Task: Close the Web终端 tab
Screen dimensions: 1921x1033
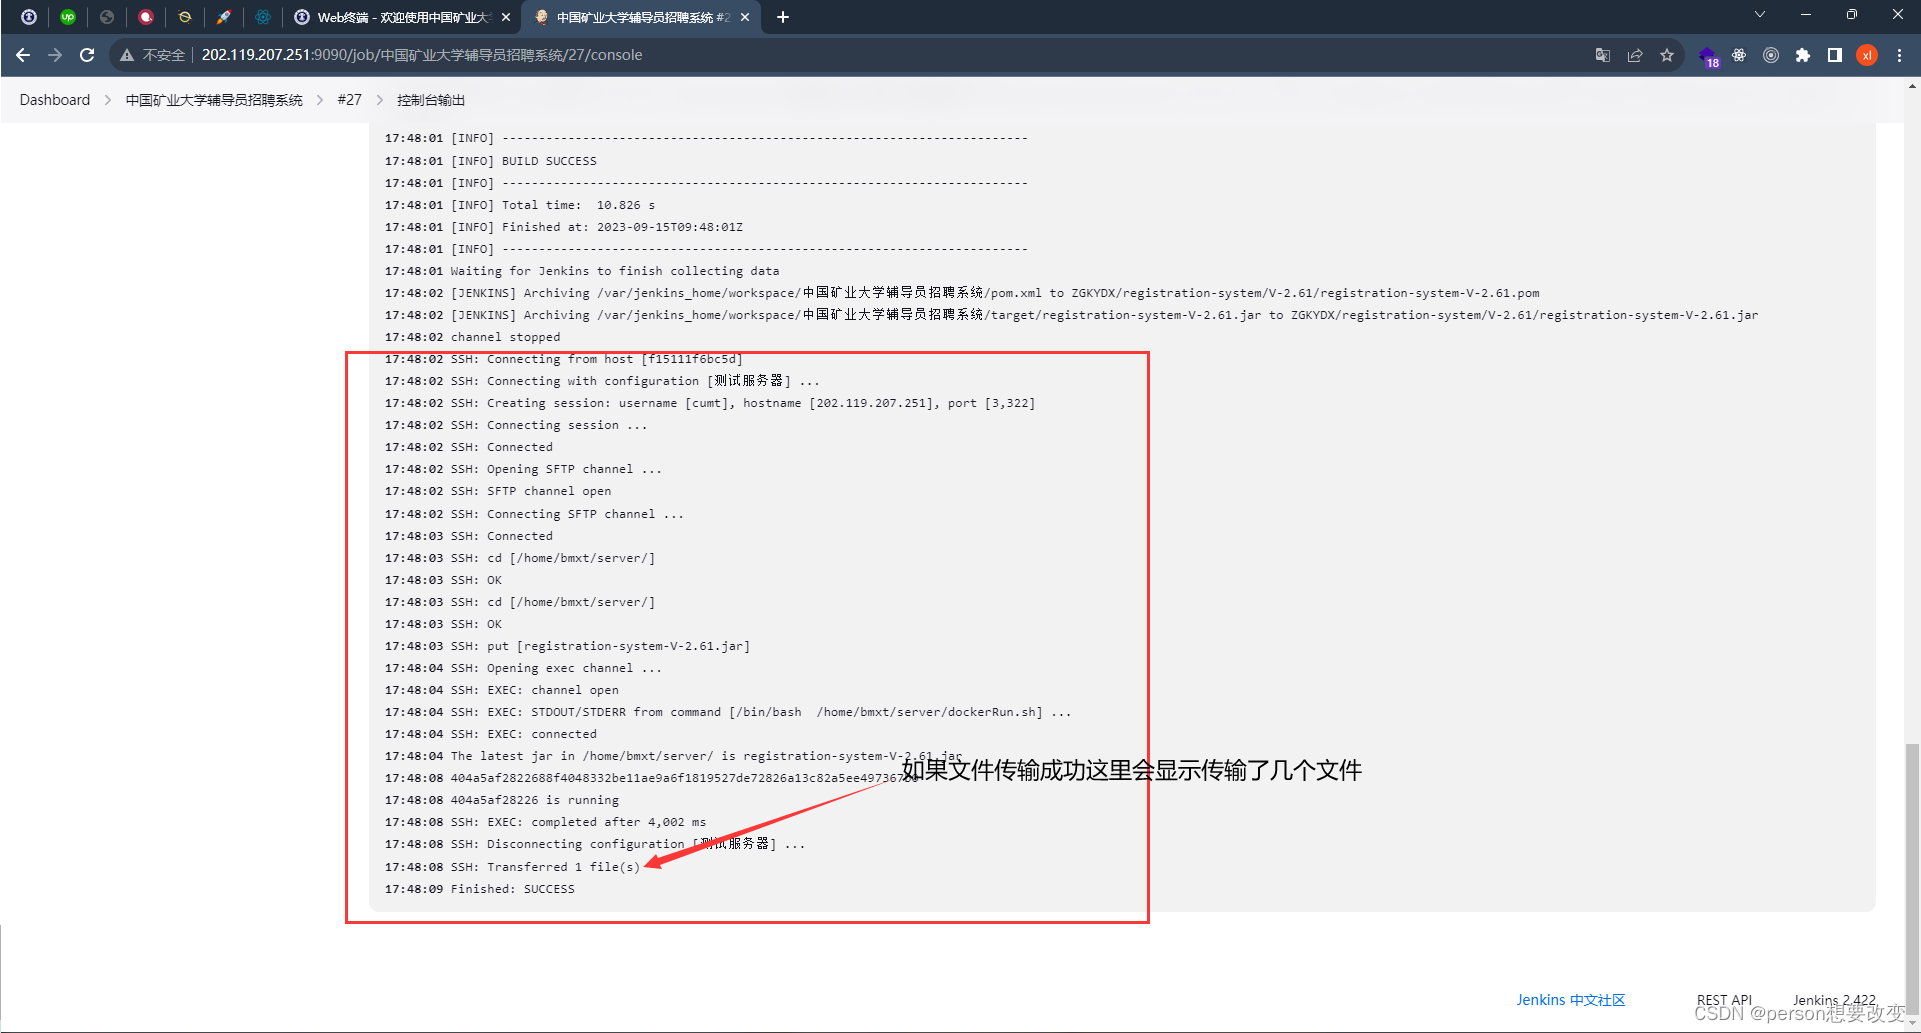Action: pos(506,17)
